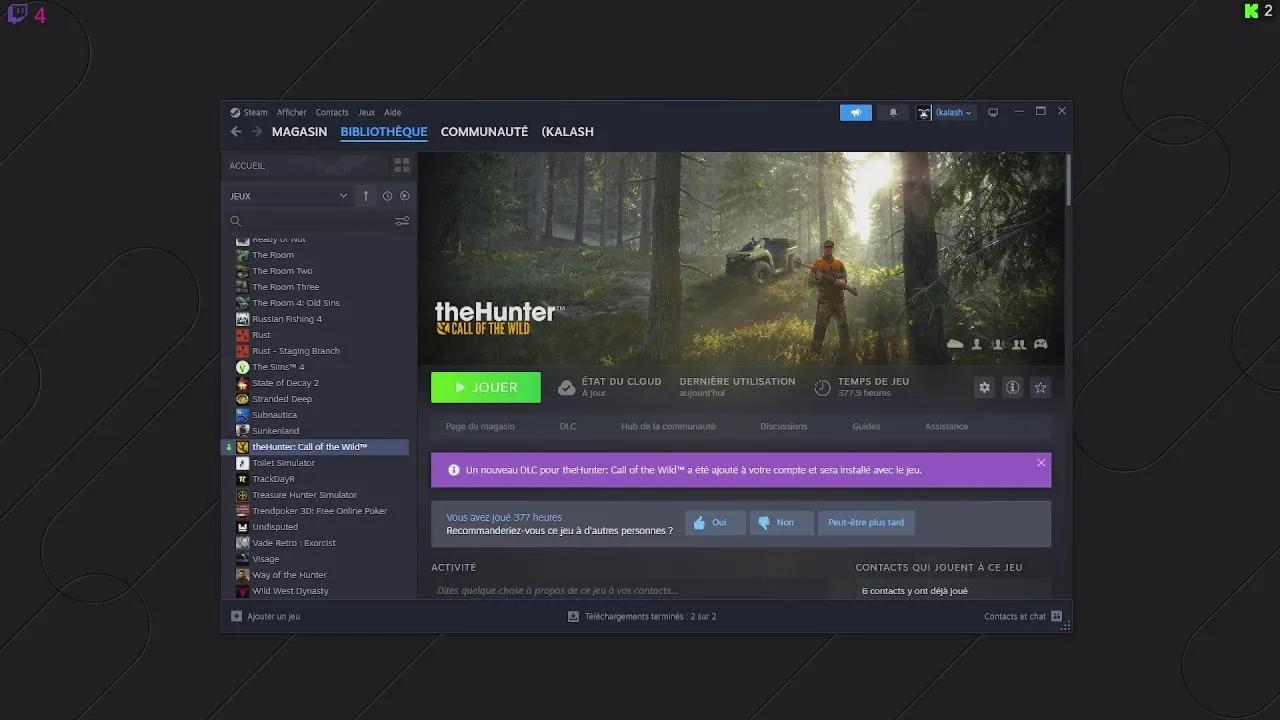Switch to the COMMUNAUTÉ tab

(x=484, y=131)
